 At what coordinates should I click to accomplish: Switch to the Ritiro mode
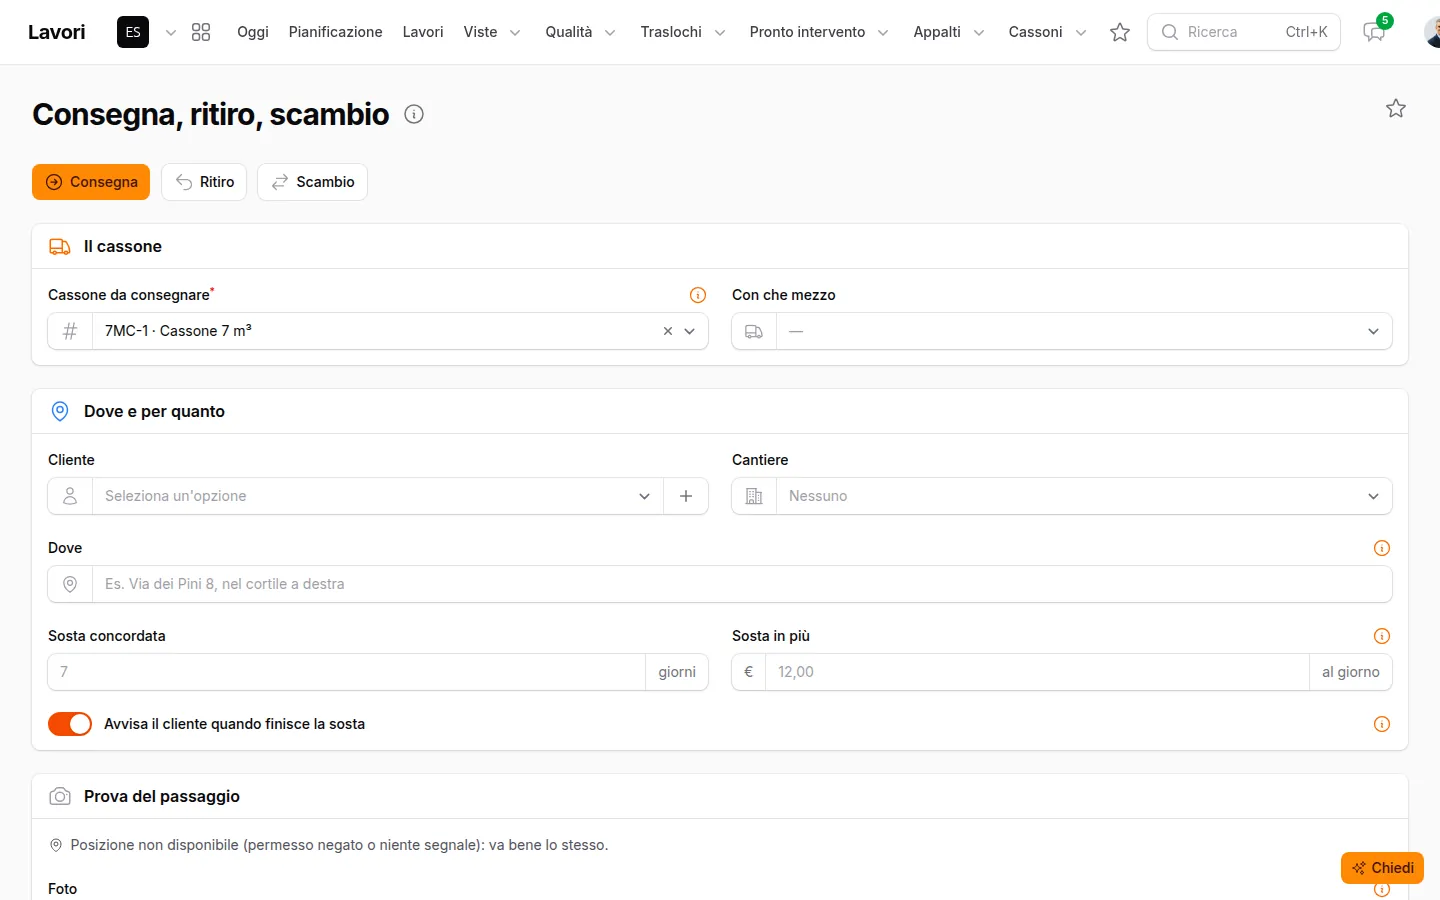coord(204,182)
